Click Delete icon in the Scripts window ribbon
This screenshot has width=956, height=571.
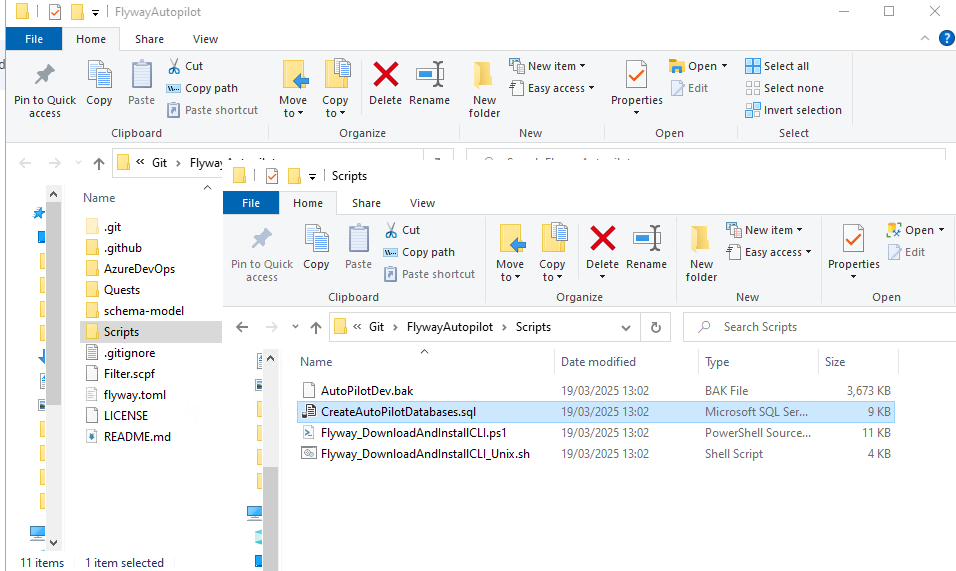(602, 248)
